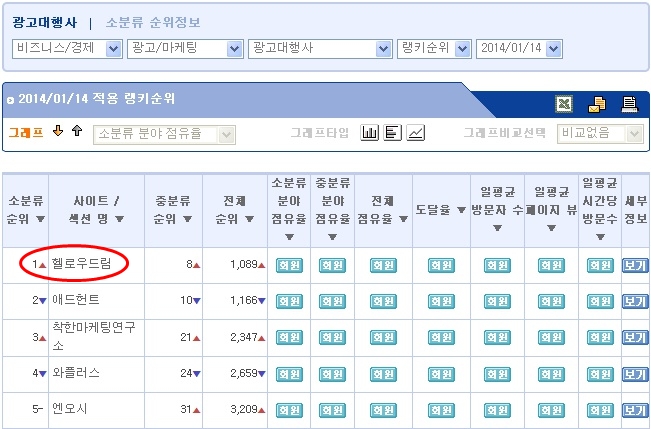651x429 pixels.
Task: Click the print icon in header bar
Action: click(629, 103)
